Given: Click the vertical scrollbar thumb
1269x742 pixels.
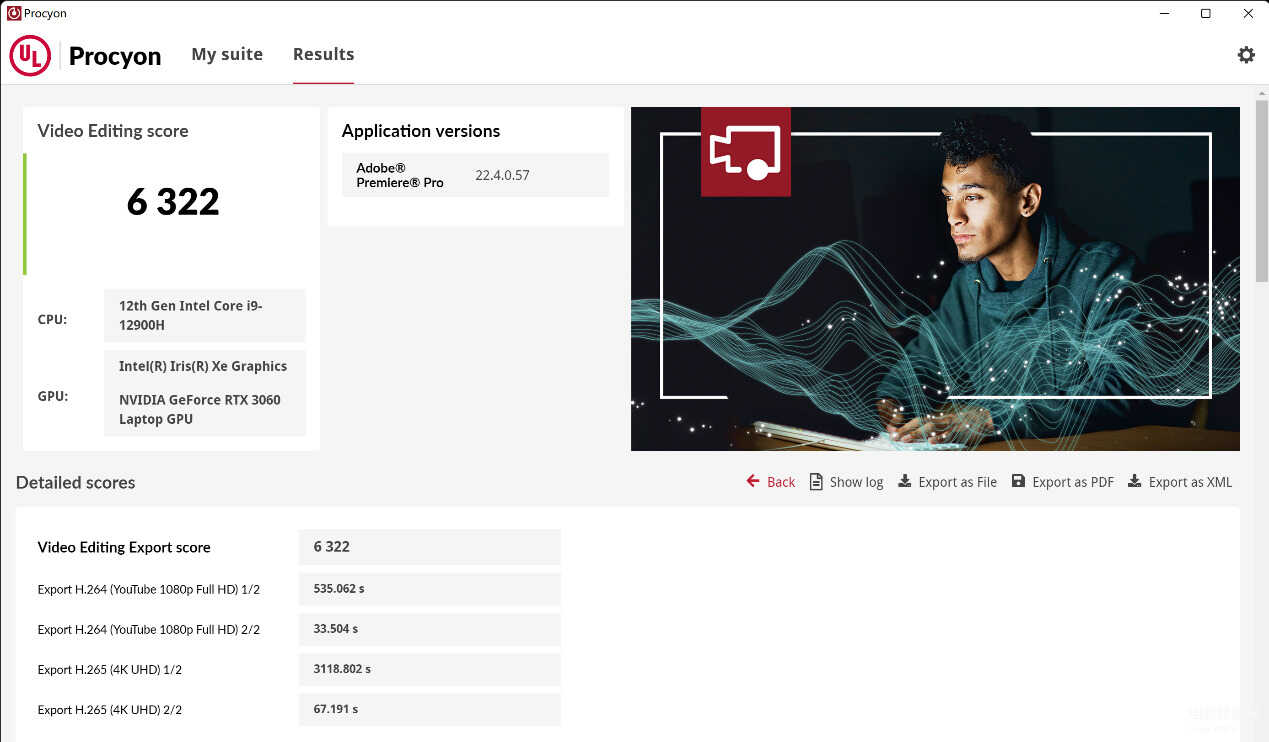Looking at the screenshot, I should pyautogui.click(x=1261, y=190).
